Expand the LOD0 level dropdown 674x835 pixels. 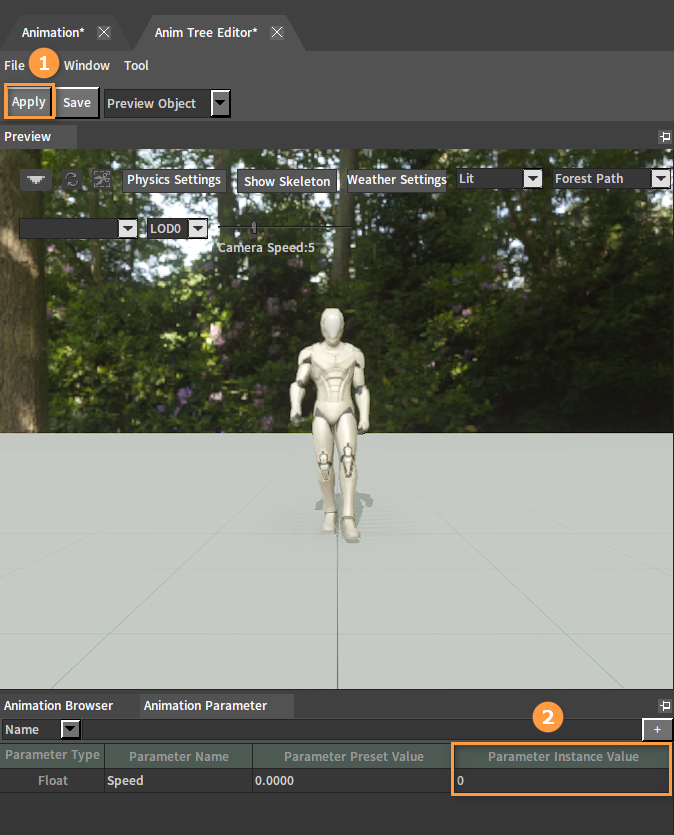pyautogui.click(x=198, y=228)
